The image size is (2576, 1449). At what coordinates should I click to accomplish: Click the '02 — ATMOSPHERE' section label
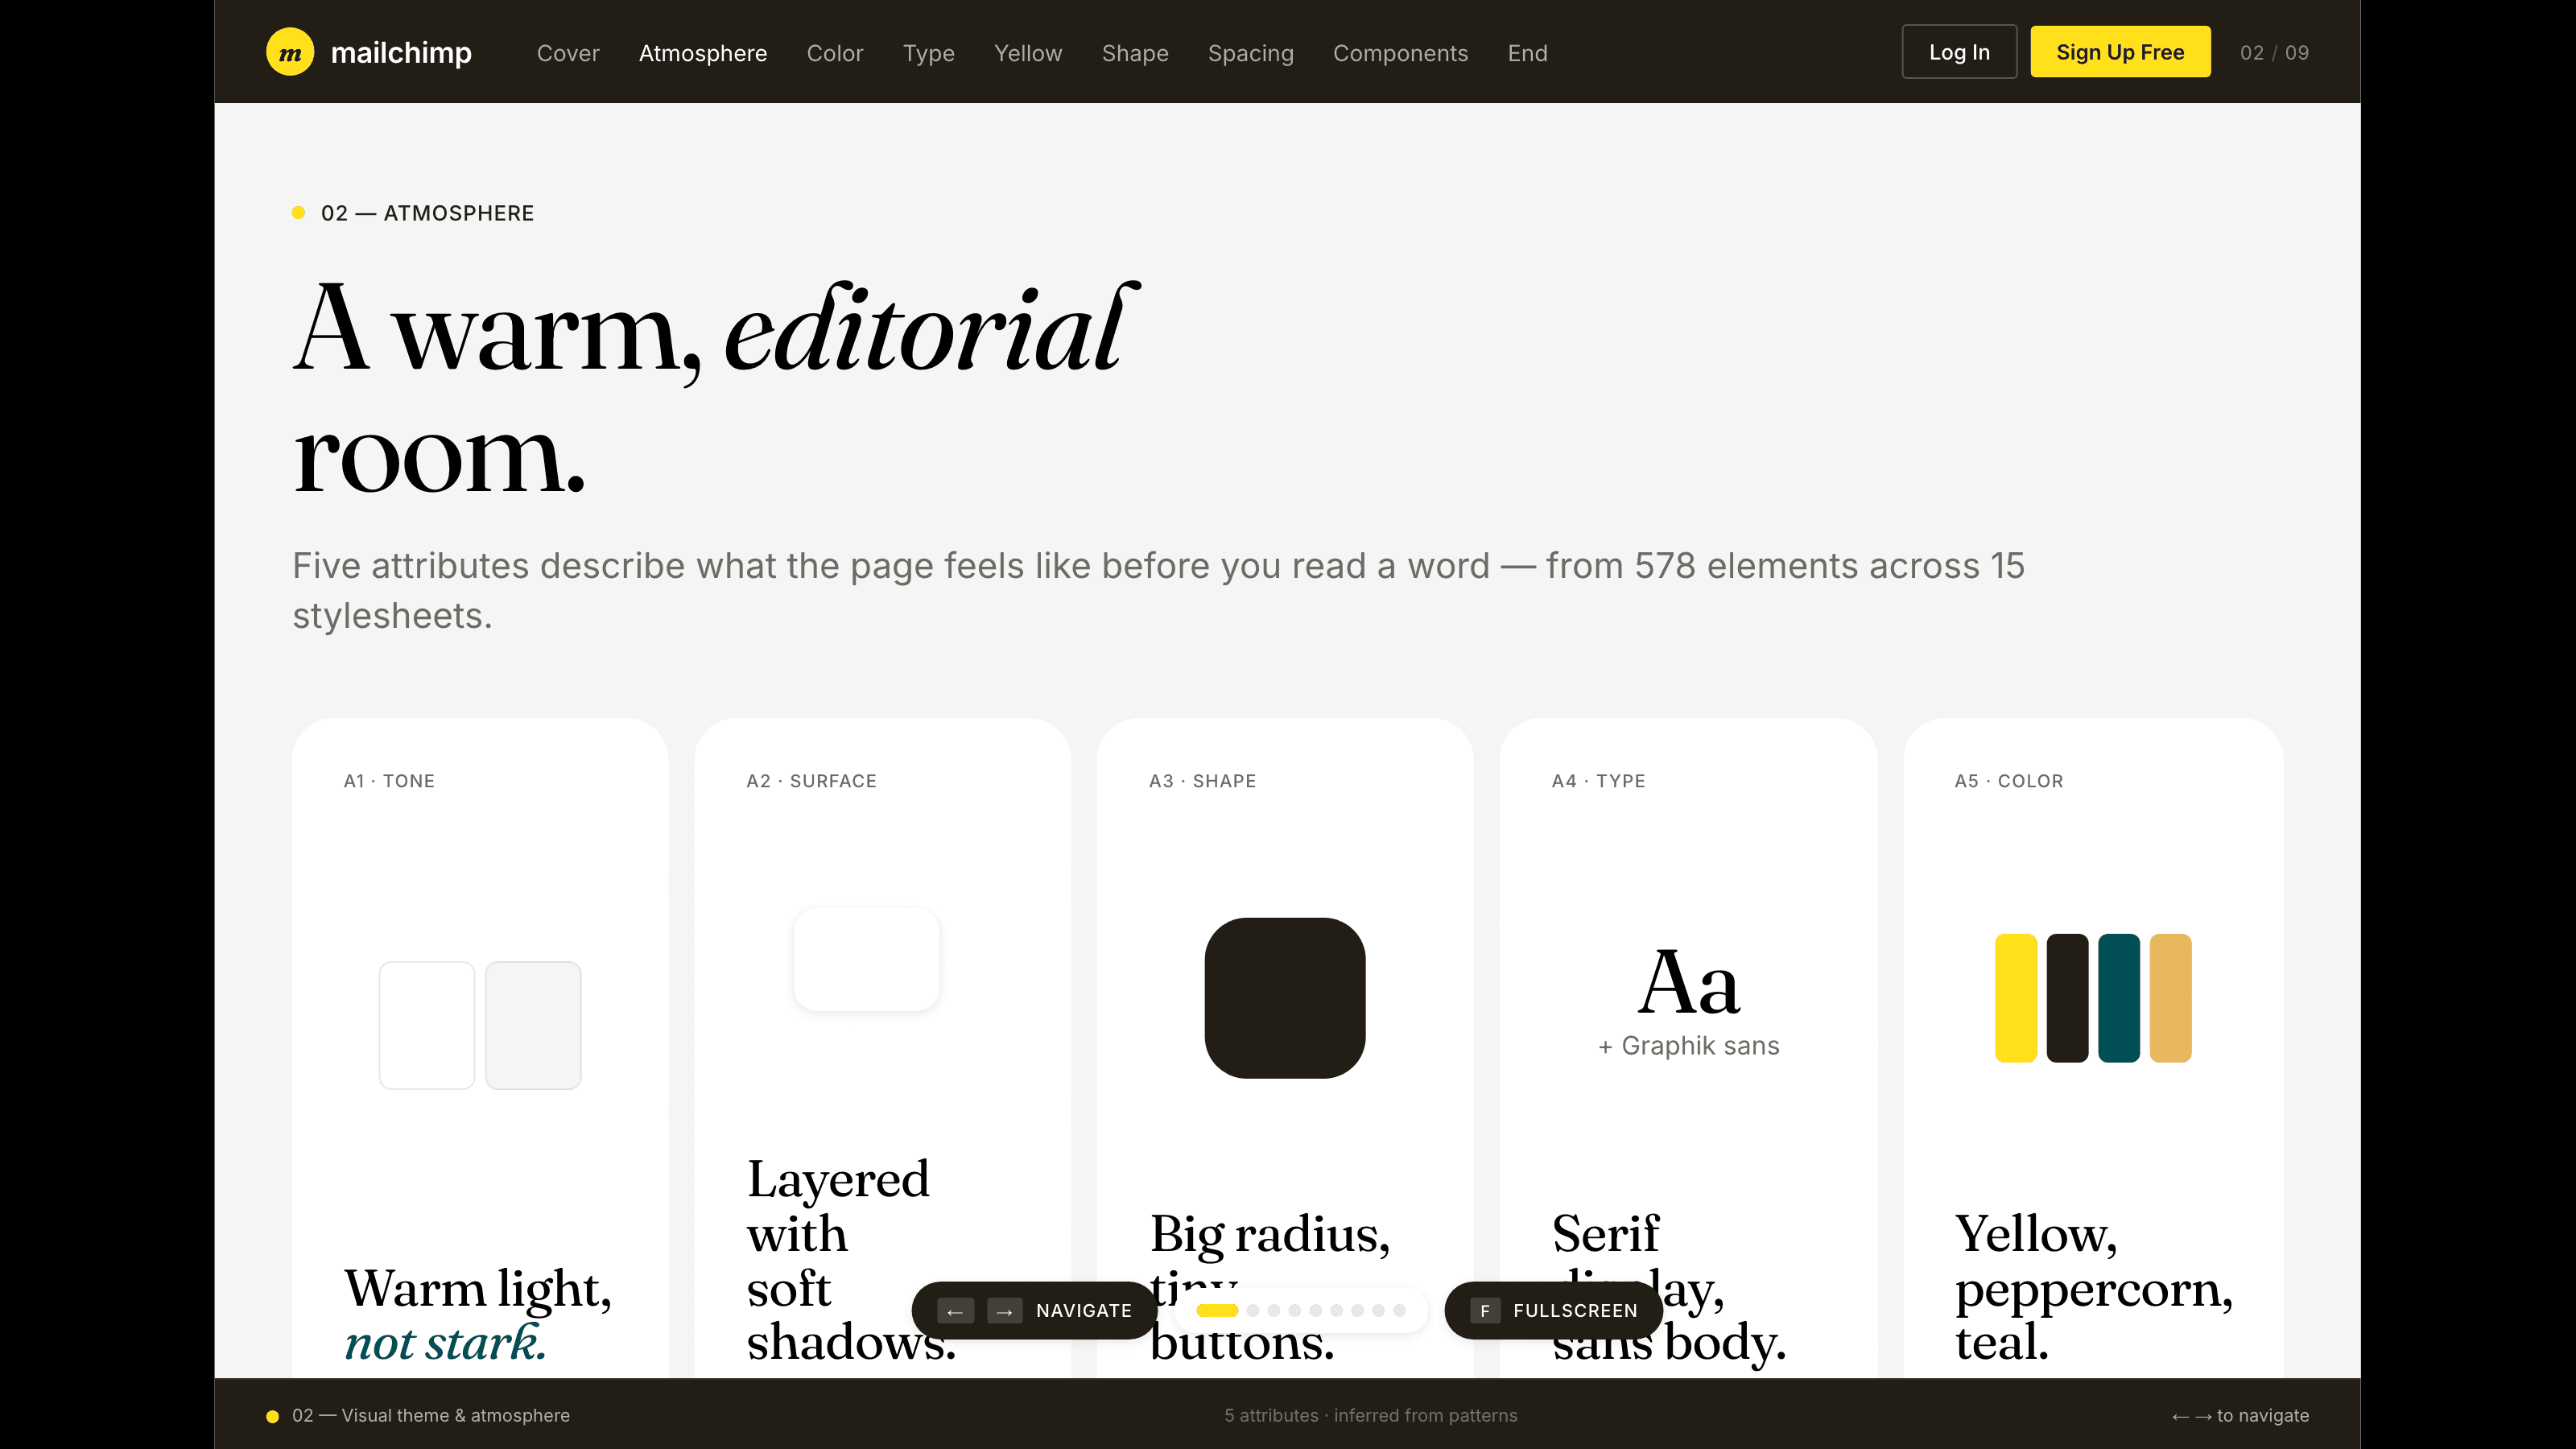[427, 213]
